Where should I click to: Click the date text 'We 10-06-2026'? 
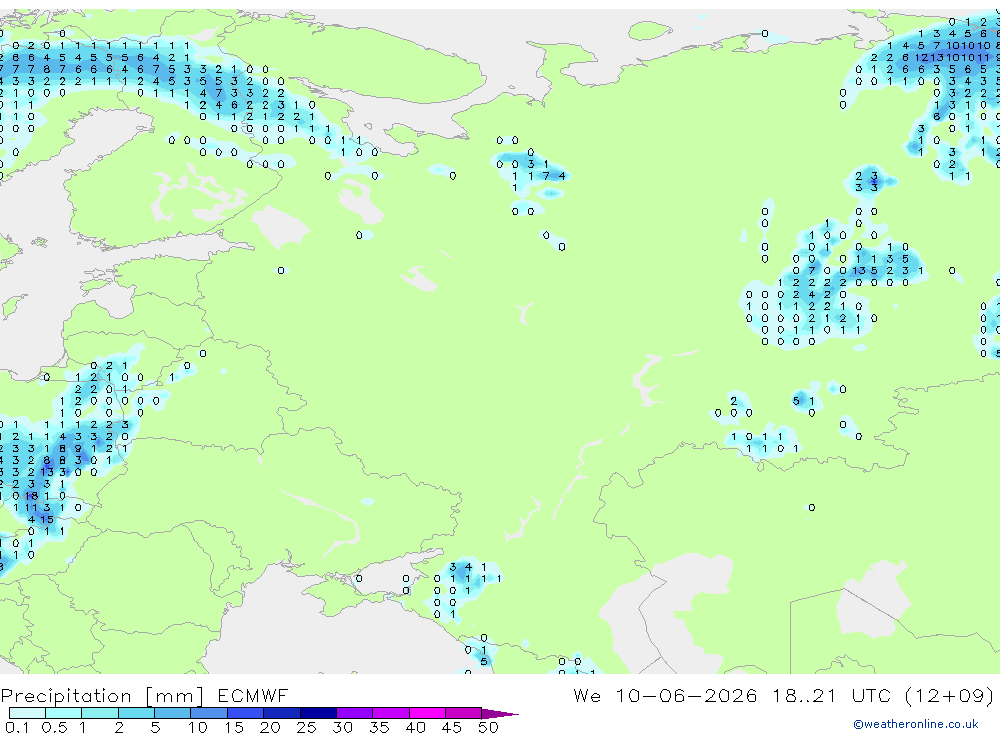coord(665,695)
